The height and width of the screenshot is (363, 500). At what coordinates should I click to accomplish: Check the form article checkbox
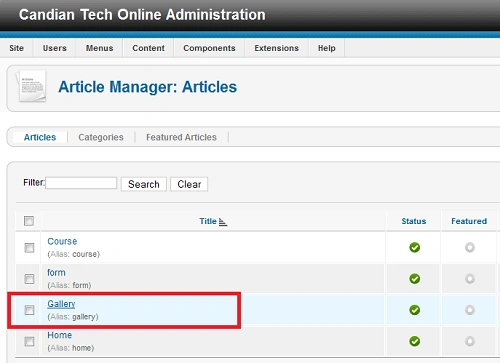tap(29, 279)
